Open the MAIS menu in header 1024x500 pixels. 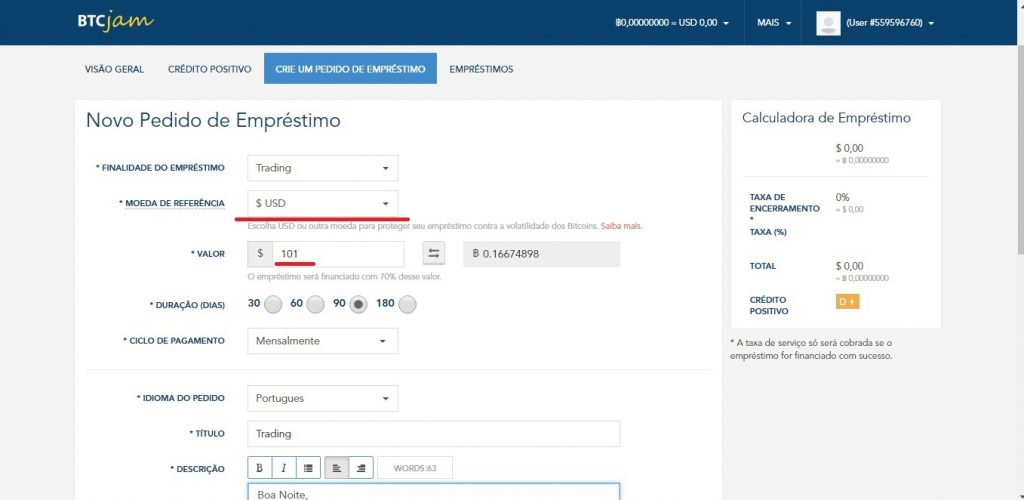(x=774, y=22)
